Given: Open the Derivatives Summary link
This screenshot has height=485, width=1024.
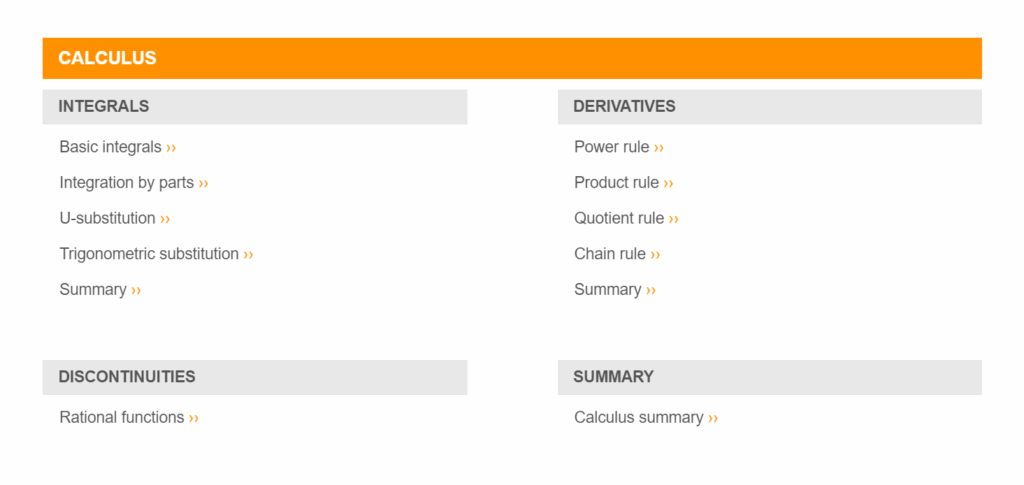Looking at the screenshot, I should [607, 289].
